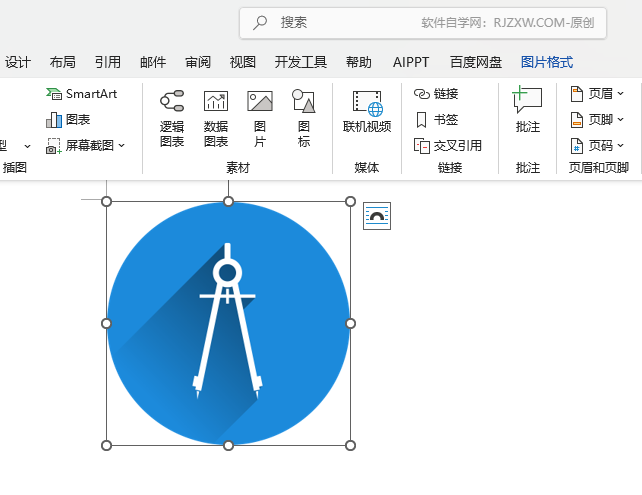This screenshot has width=642, height=495.
Task: Switch to the 邮件 tab
Action: tap(153, 62)
